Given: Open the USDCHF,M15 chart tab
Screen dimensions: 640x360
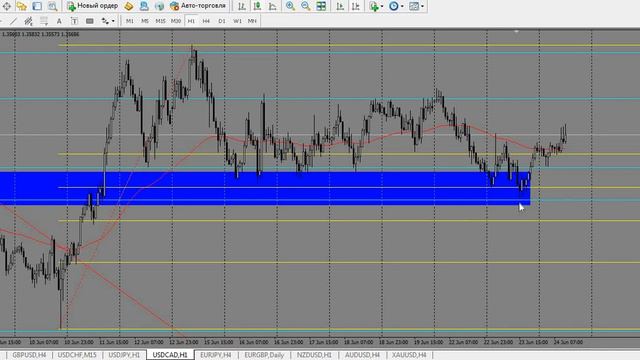Looking at the screenshot, I should 77,355.
